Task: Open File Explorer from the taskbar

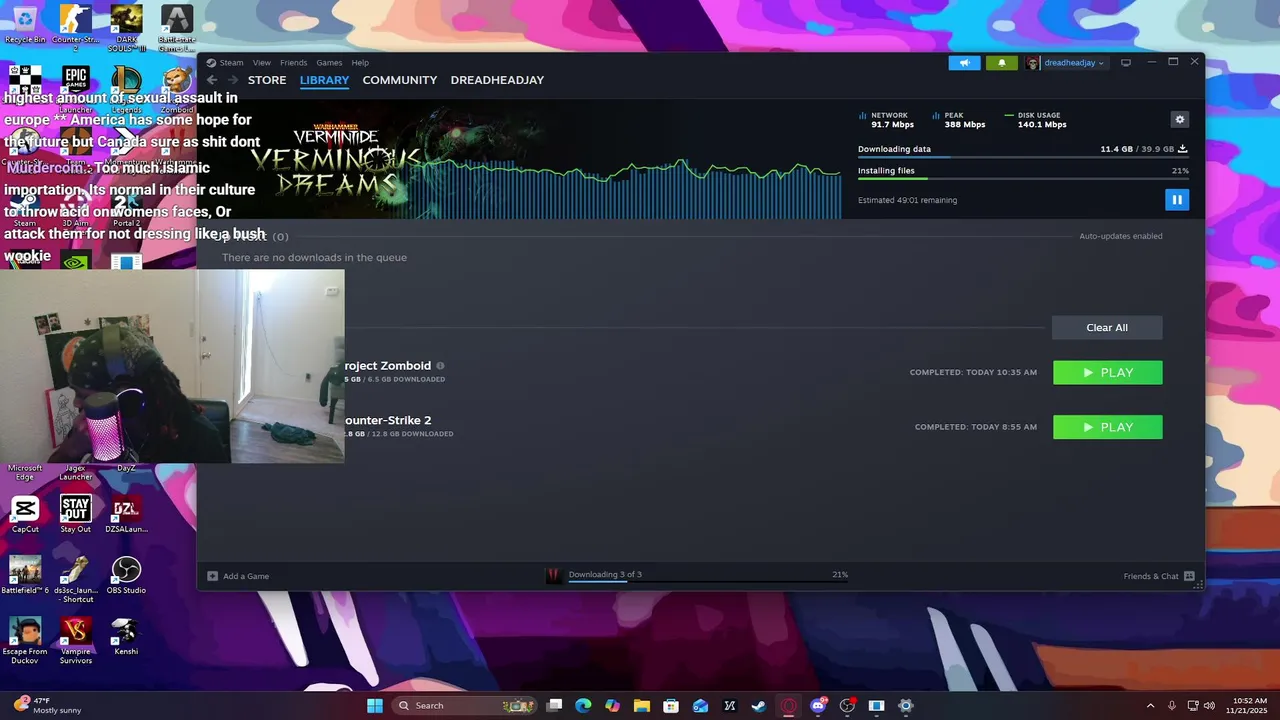Action: [x=641, y=705]
